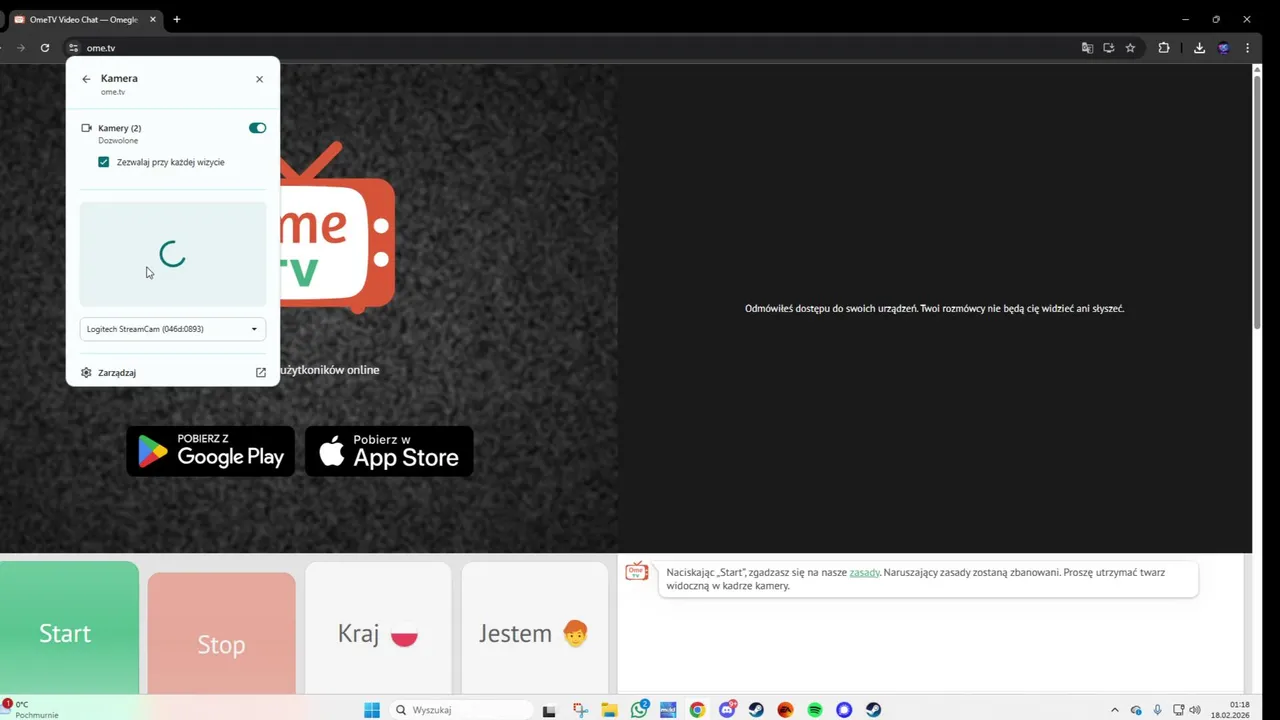
Task: Open the Windows Start menu
Action: [x=372, y=710]
